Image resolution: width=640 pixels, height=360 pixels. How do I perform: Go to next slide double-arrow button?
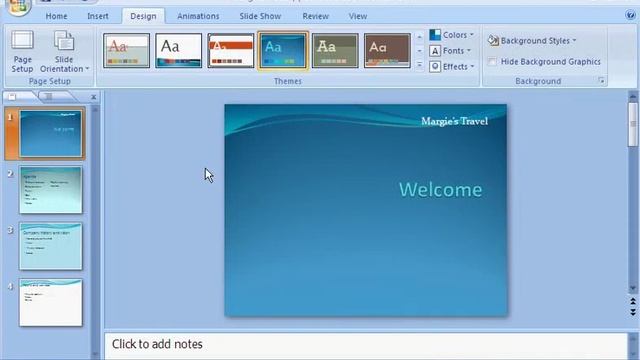point(633,312)
